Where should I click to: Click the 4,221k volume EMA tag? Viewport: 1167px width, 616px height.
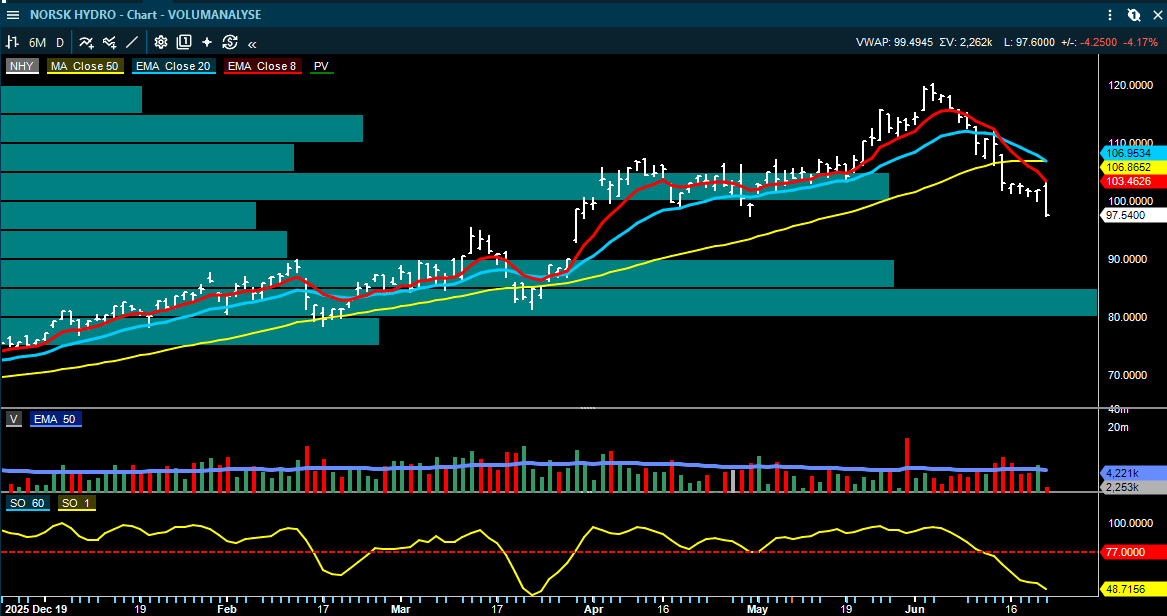click(1132, 472)
